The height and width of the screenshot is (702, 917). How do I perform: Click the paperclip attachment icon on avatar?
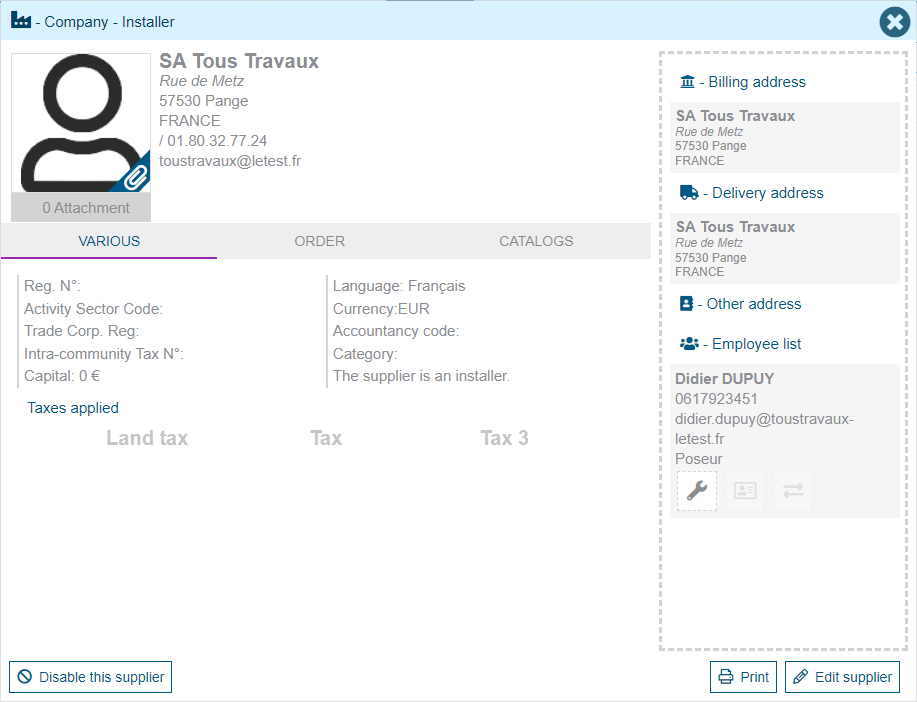click(135, 177)
